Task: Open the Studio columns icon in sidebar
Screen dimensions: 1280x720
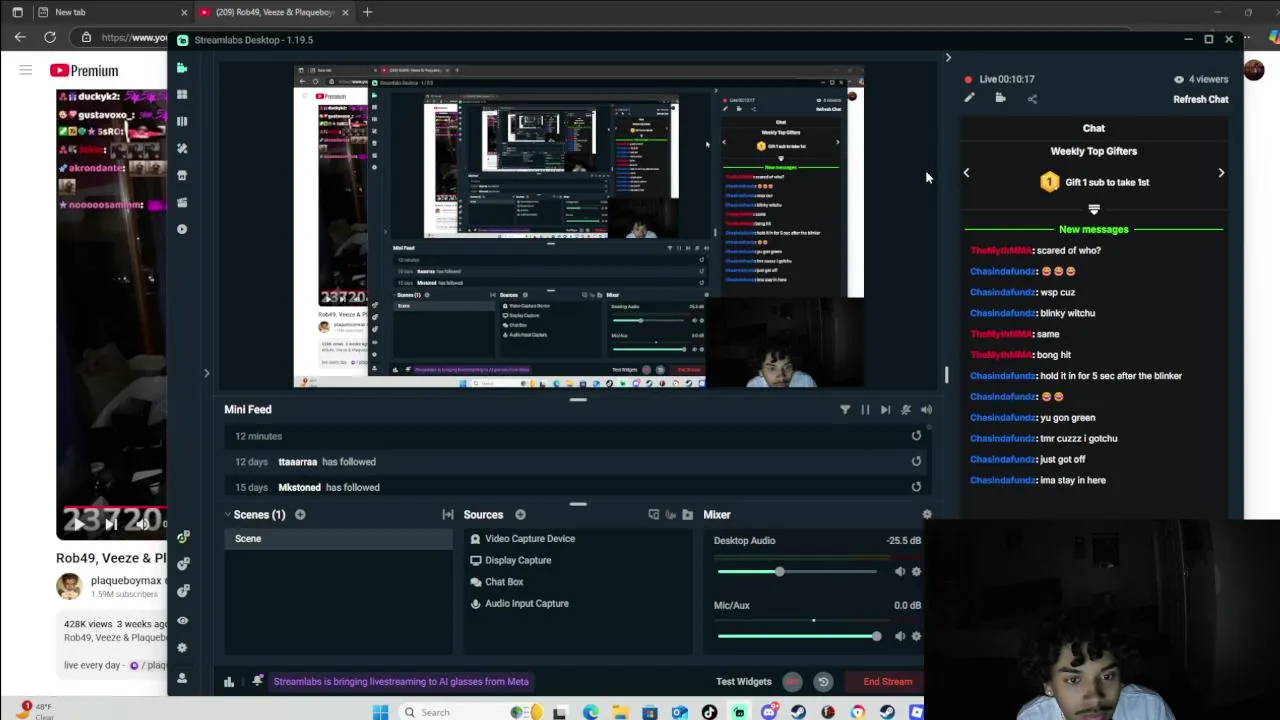Action: click(x=181, y=121)
